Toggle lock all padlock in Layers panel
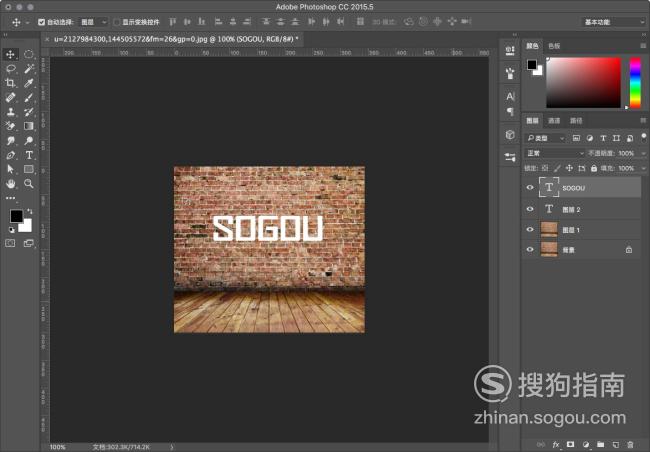The width and height of the screenshot is (650, 452). click(594, 168)
